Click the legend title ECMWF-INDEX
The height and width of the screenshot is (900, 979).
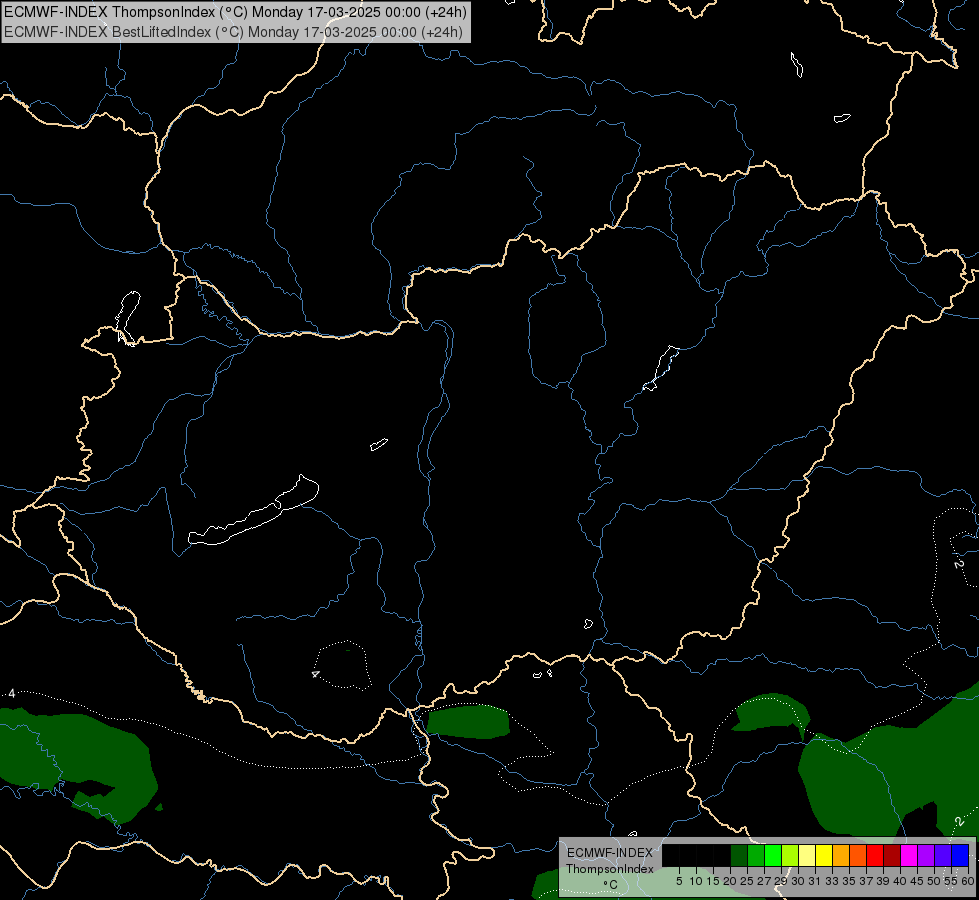click(x=609, y=853)
